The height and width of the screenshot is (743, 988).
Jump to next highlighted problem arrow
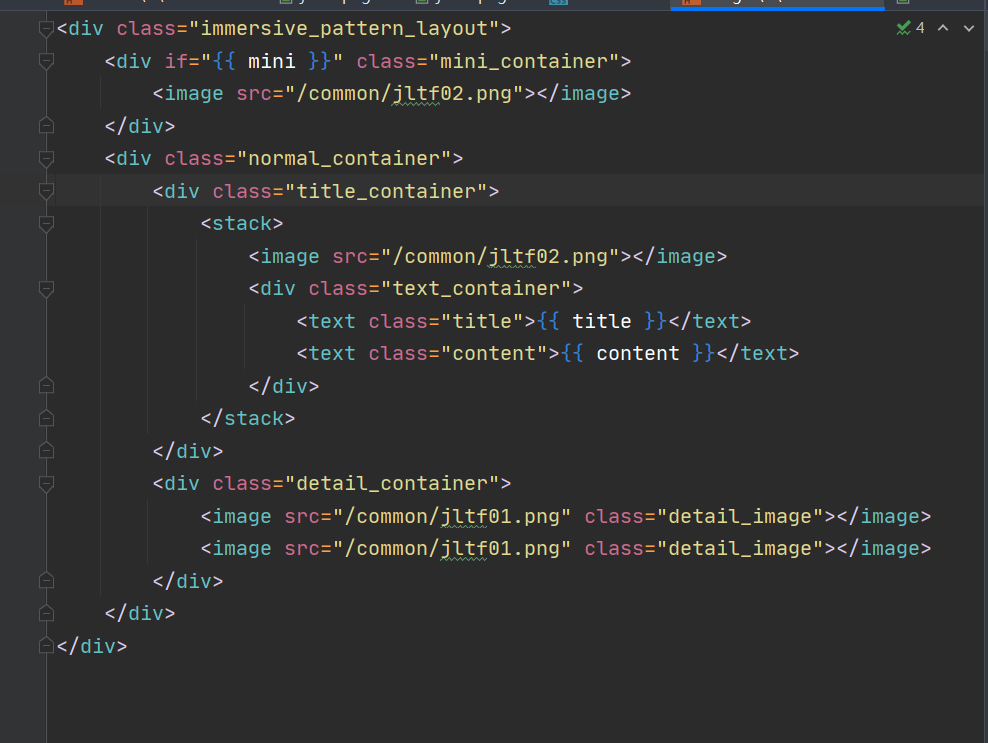(x=968, y=28)
